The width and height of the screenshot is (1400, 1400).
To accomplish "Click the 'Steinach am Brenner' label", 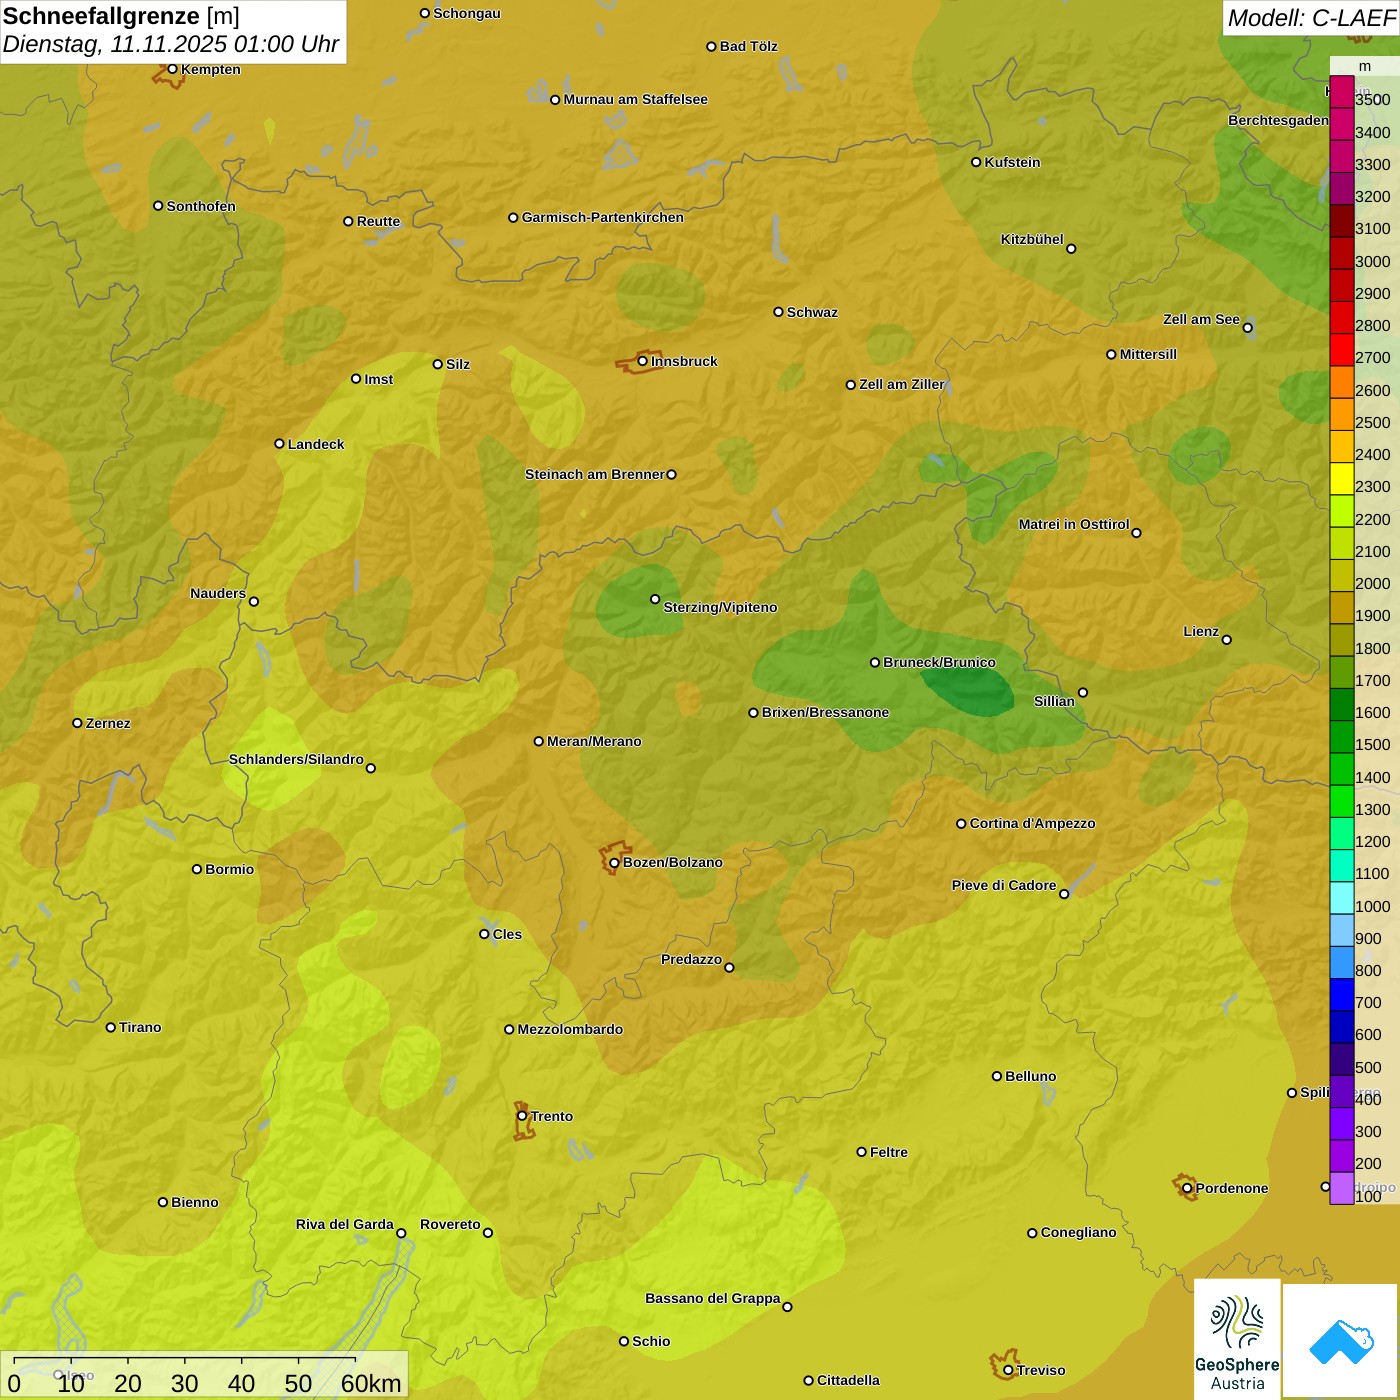I will pyautogui.click(x=595, y=474).
